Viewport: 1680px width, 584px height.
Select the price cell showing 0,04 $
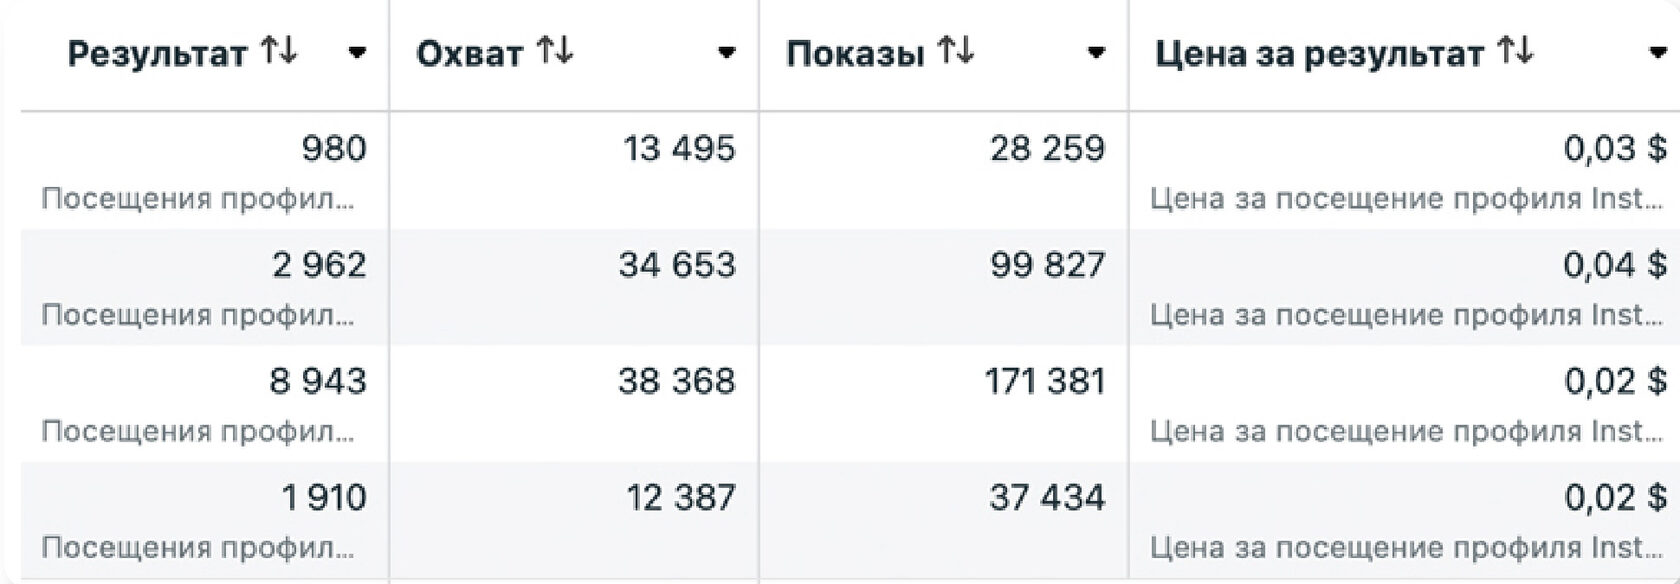(x=1405, y=287)
